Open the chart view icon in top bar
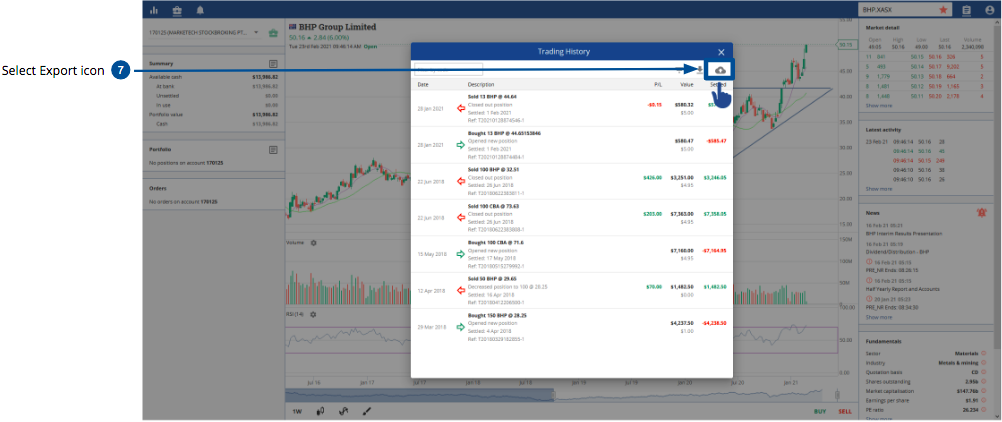Image resolution: width=1002 pixels, height=422 pixels. pyautogui.click(x=153, y=10)
